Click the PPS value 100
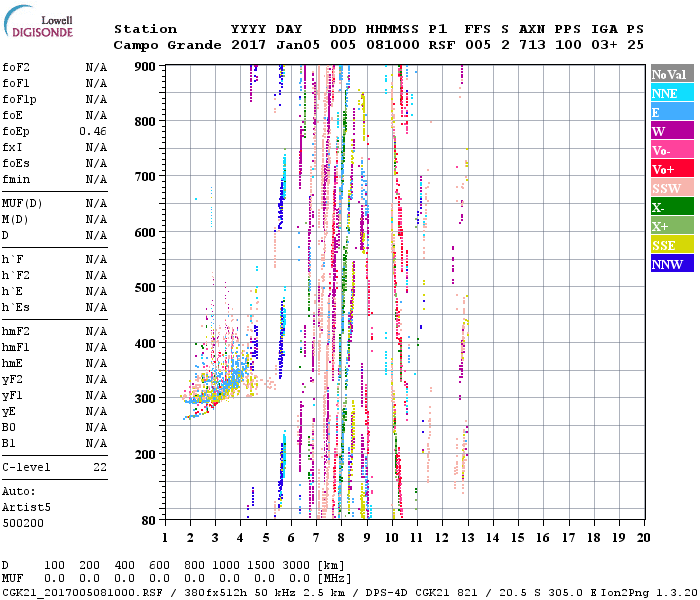Image resolution: width=700 pixels, height=600 pixels. [x=568, y=45]
